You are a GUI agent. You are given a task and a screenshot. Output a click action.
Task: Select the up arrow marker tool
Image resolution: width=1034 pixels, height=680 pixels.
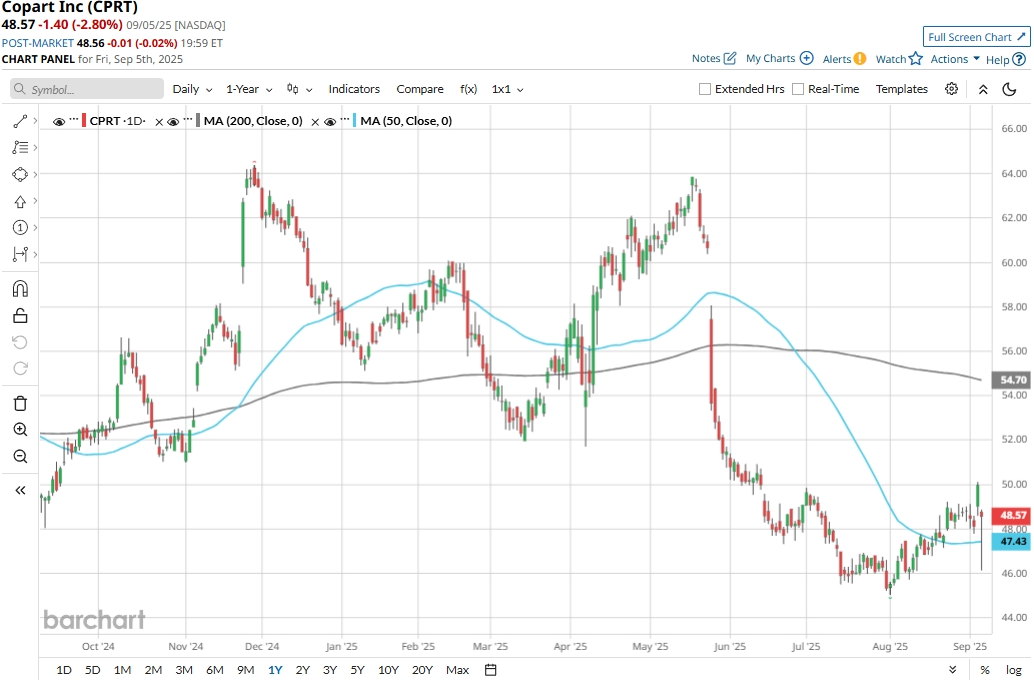point(20,201)
